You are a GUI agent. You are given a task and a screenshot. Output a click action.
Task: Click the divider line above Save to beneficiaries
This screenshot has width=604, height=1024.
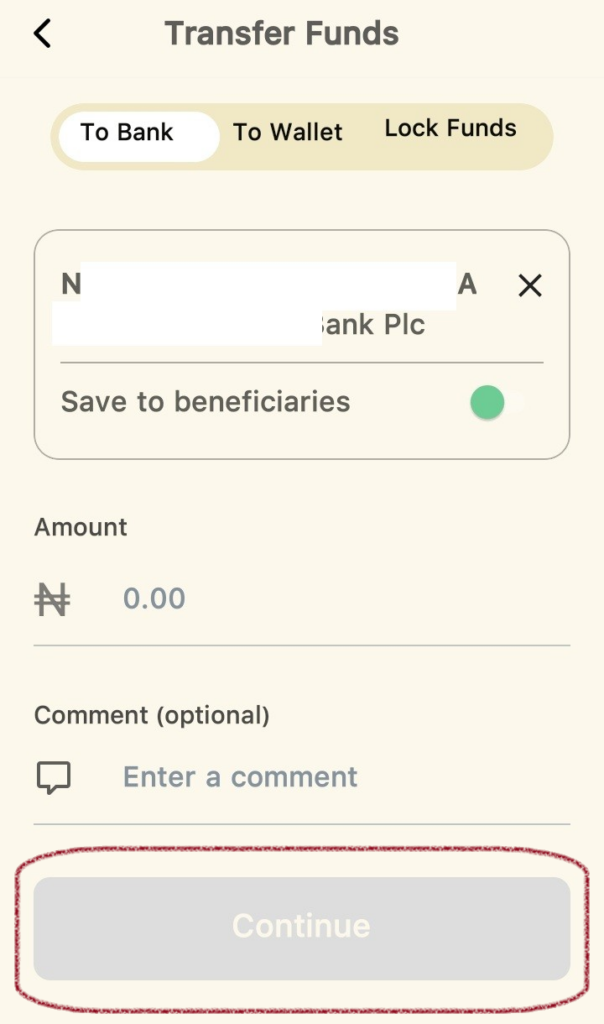(302, 362)
